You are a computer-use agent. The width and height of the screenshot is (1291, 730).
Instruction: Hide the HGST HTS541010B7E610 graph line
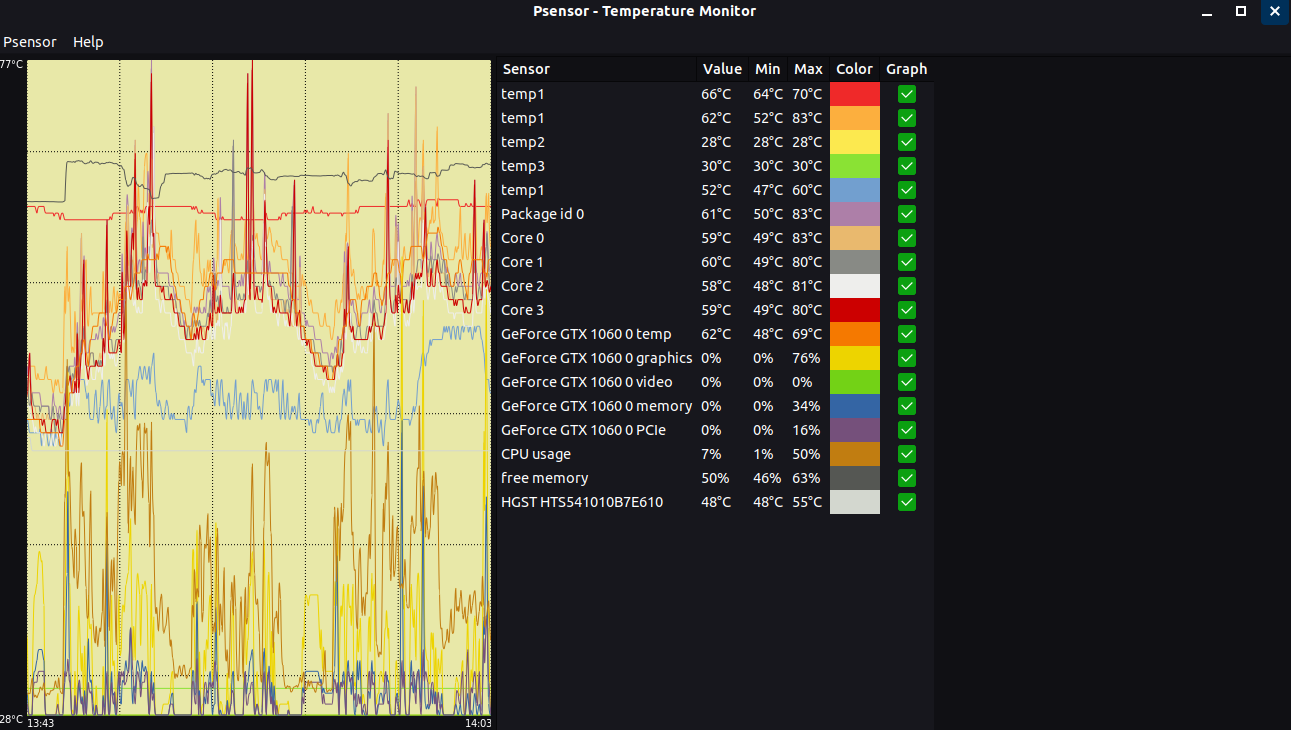point(906,502)
